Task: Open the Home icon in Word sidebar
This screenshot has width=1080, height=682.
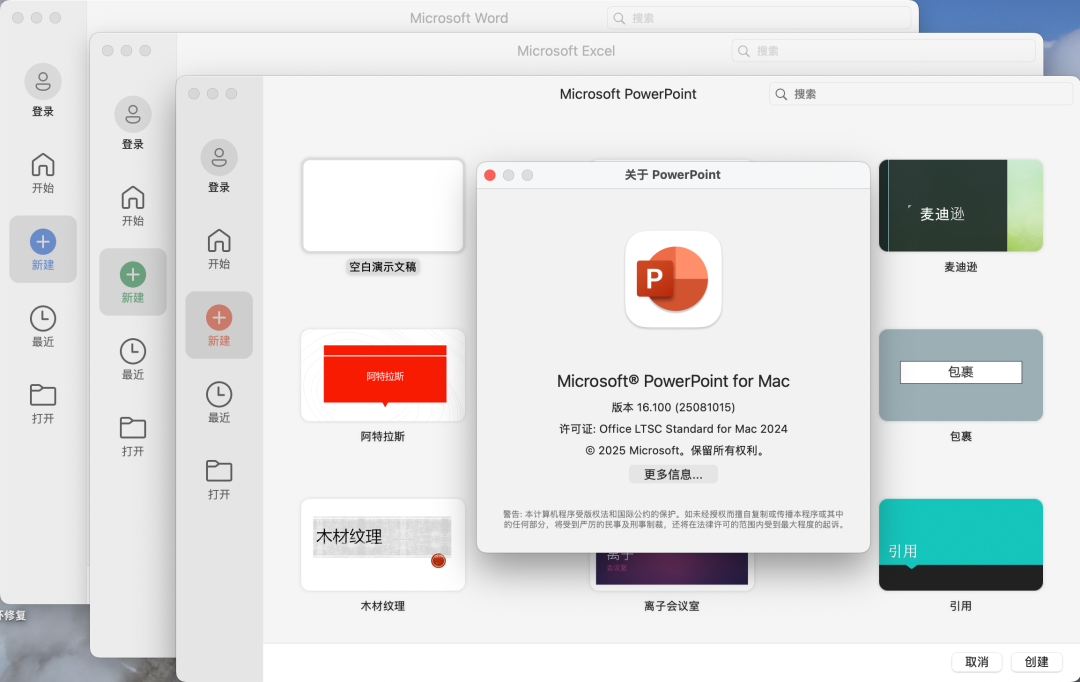Action: (x=43, y=165)
